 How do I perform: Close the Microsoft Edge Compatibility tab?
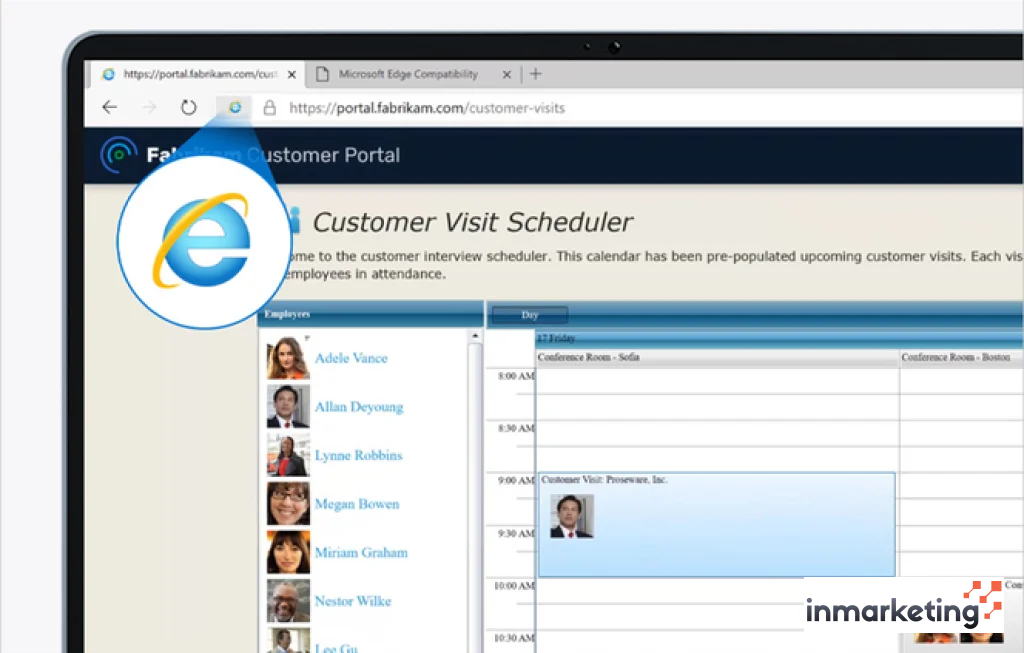click(x=506, y=75)
